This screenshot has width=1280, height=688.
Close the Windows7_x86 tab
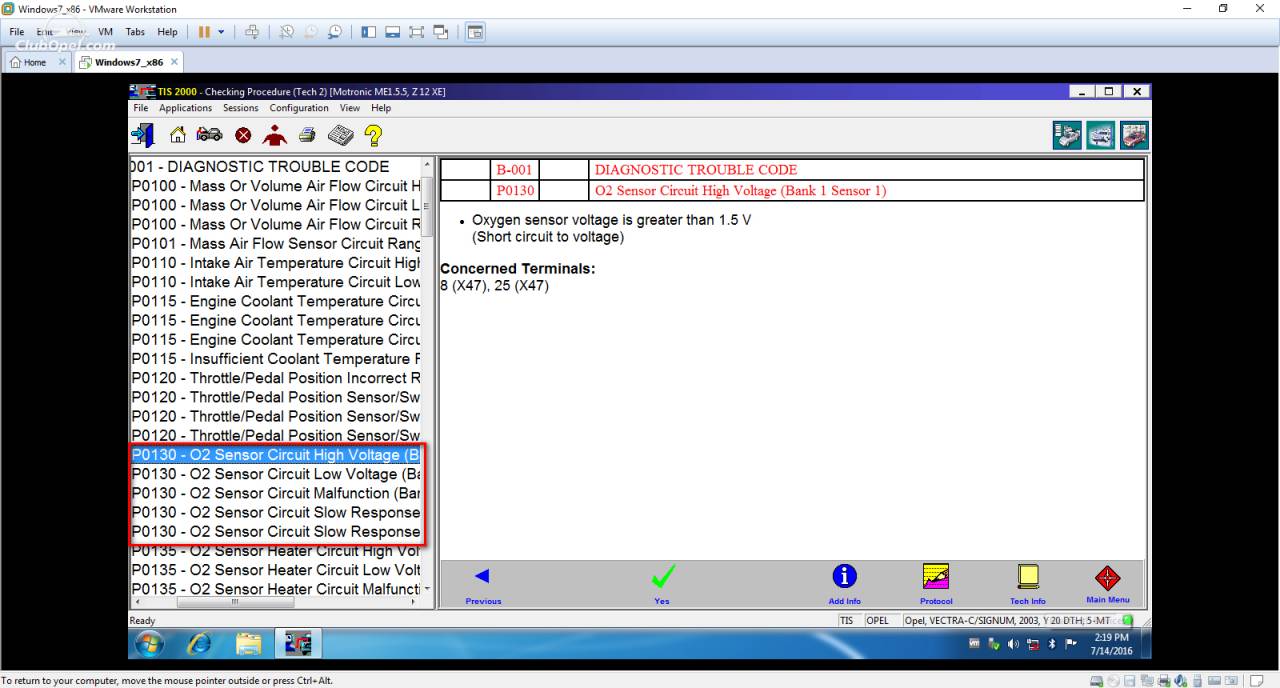174,62
